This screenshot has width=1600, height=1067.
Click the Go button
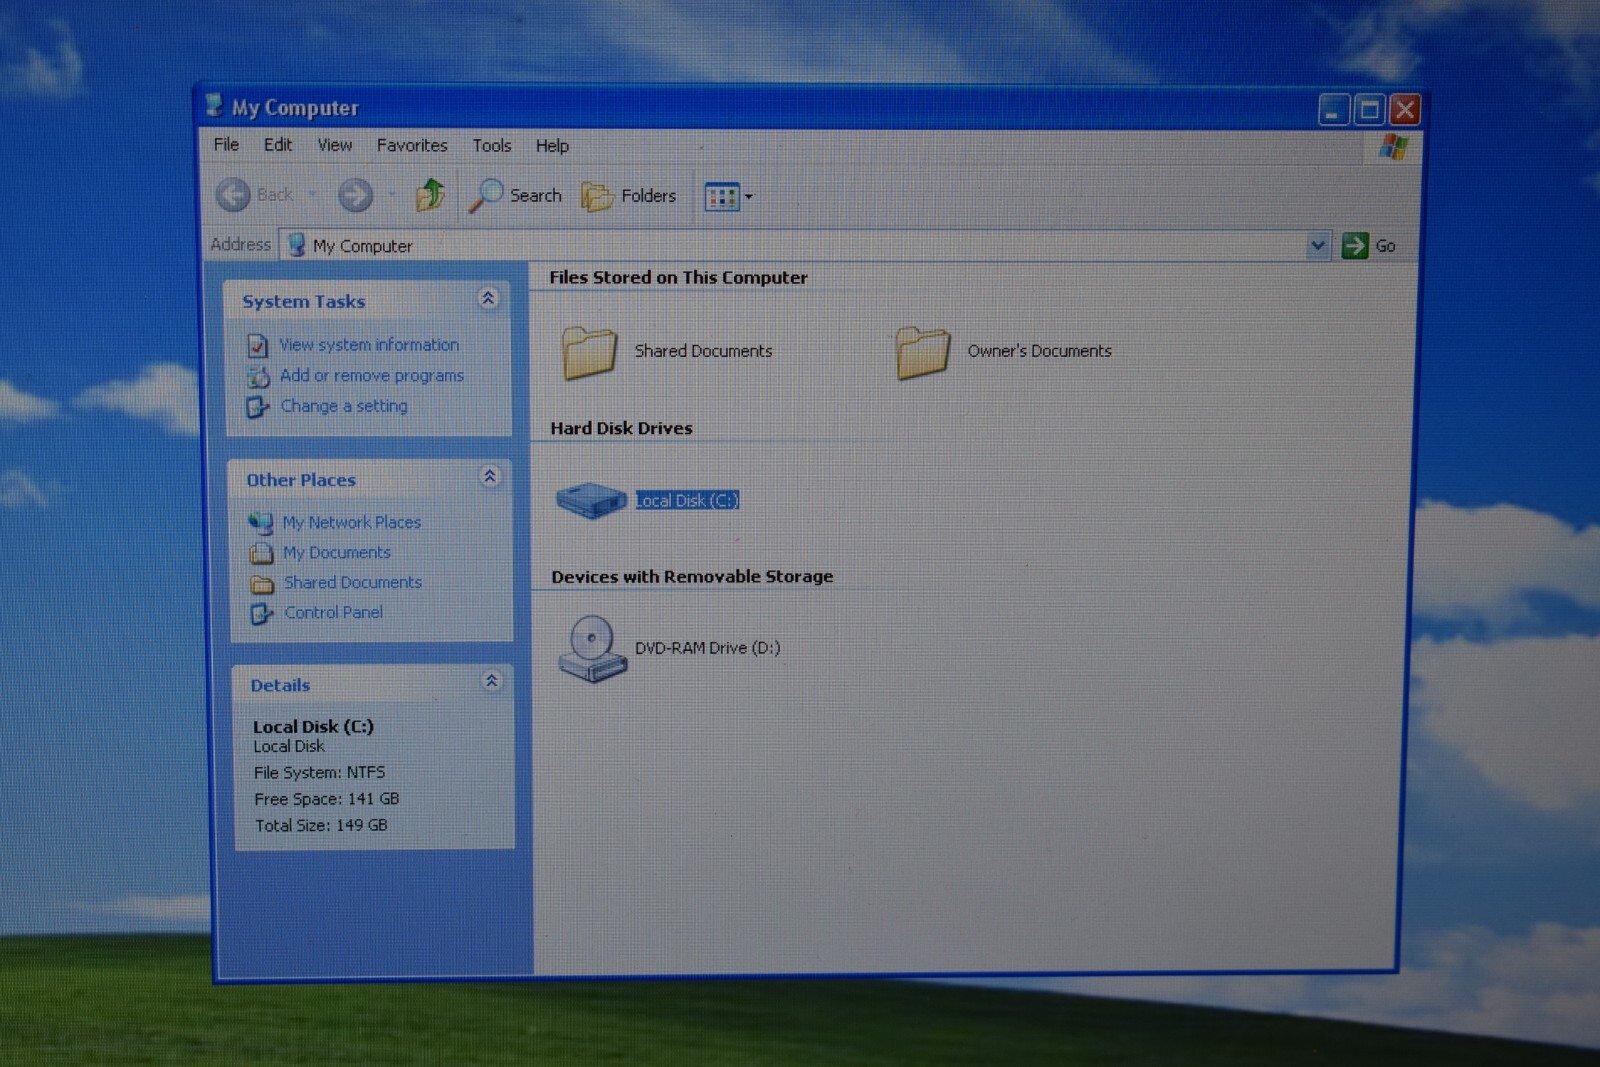(x=1369, y=245)
